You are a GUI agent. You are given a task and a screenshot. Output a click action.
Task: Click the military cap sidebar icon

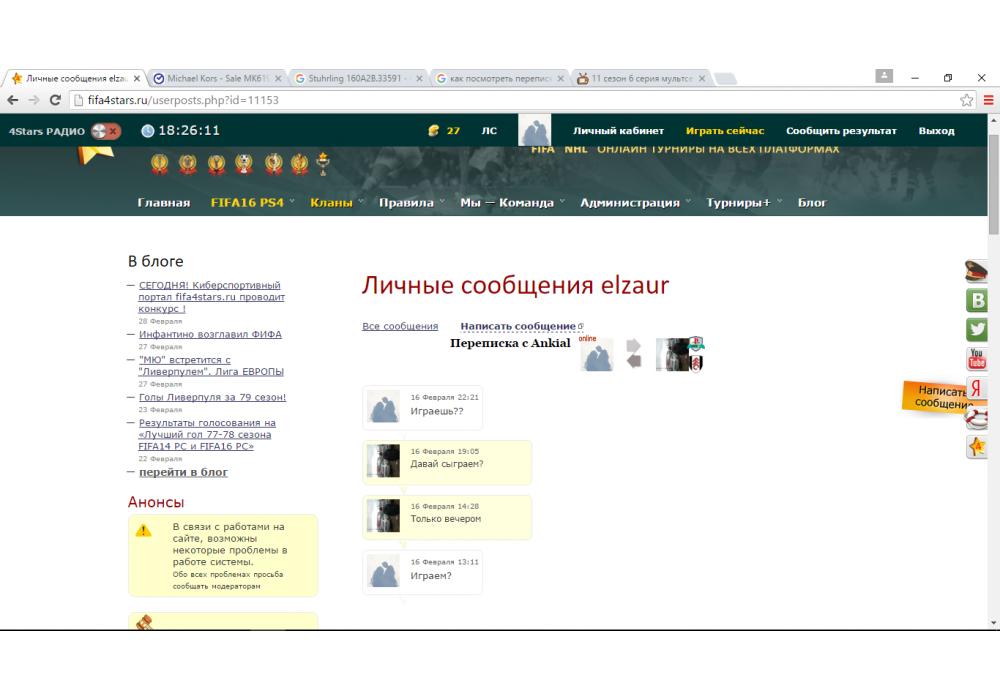(976, 270)
